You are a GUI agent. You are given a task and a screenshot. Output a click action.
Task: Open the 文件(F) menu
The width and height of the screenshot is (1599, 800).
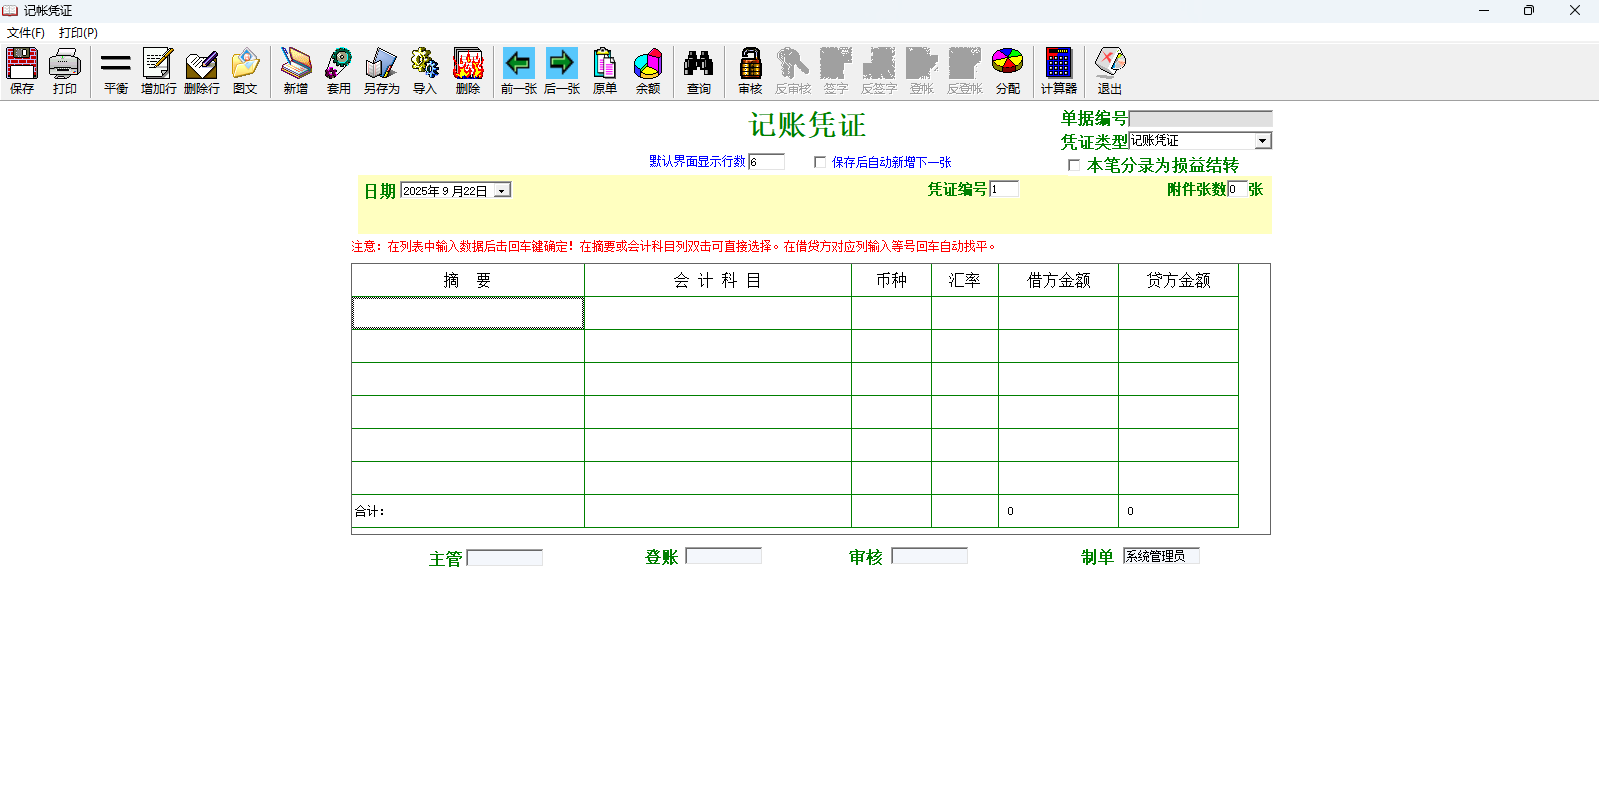[26, 33]
